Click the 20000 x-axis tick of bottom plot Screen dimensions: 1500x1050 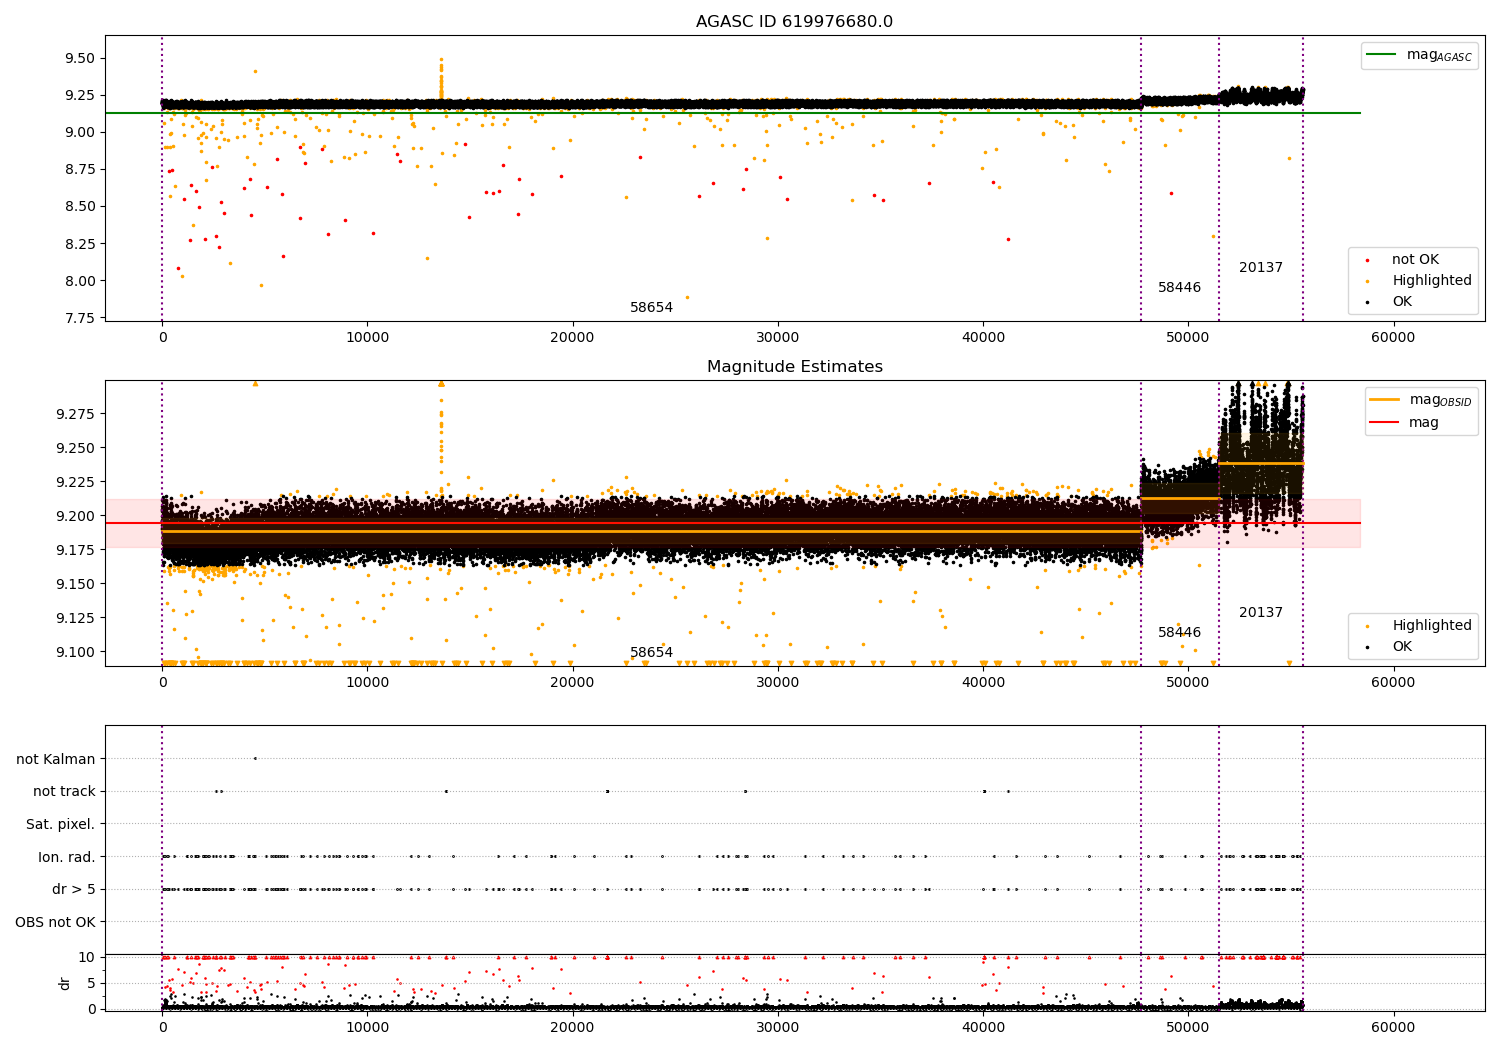pyautogui.click(x=572, y=1028)
